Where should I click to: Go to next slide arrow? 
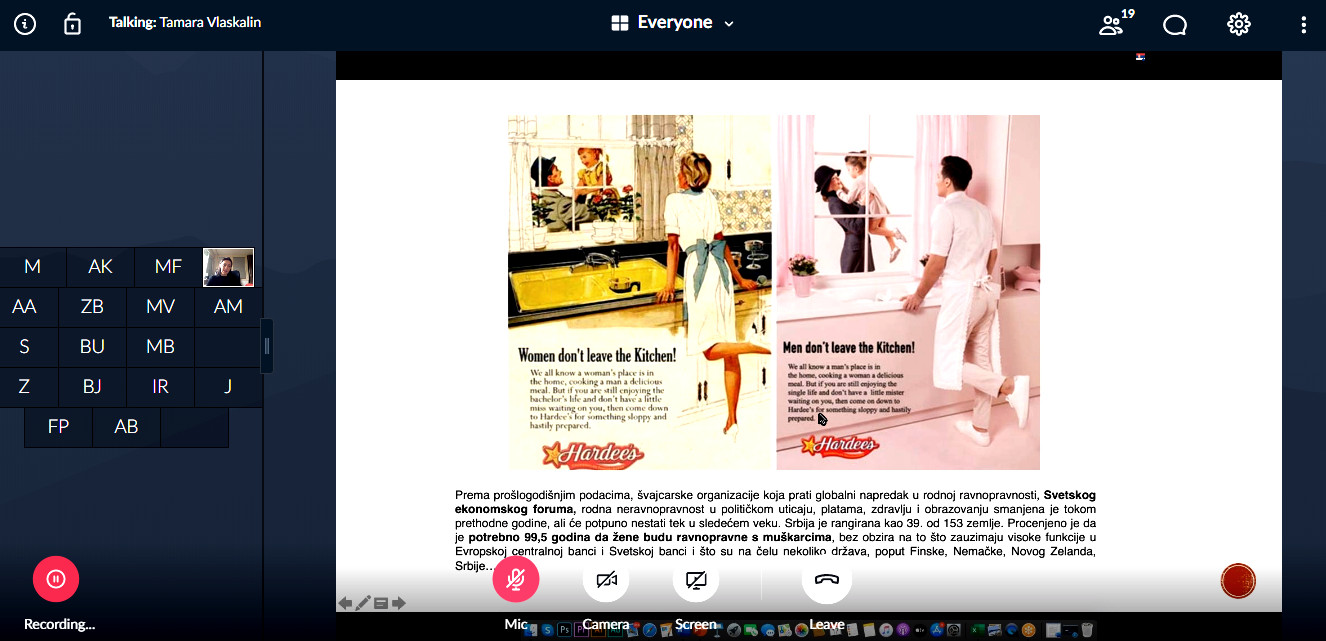(399, 603)
